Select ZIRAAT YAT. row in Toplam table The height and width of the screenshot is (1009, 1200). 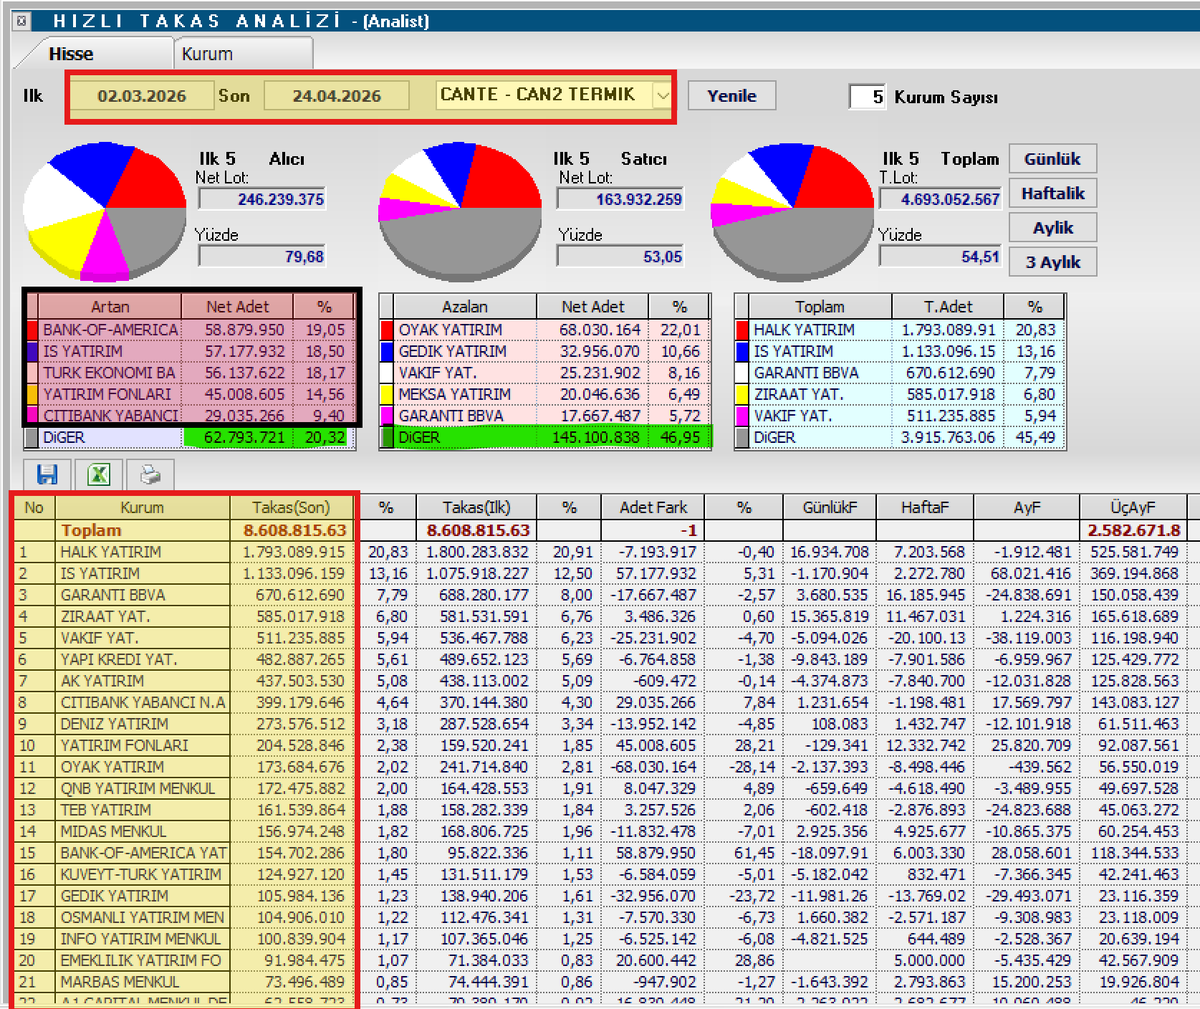(901, 394)
